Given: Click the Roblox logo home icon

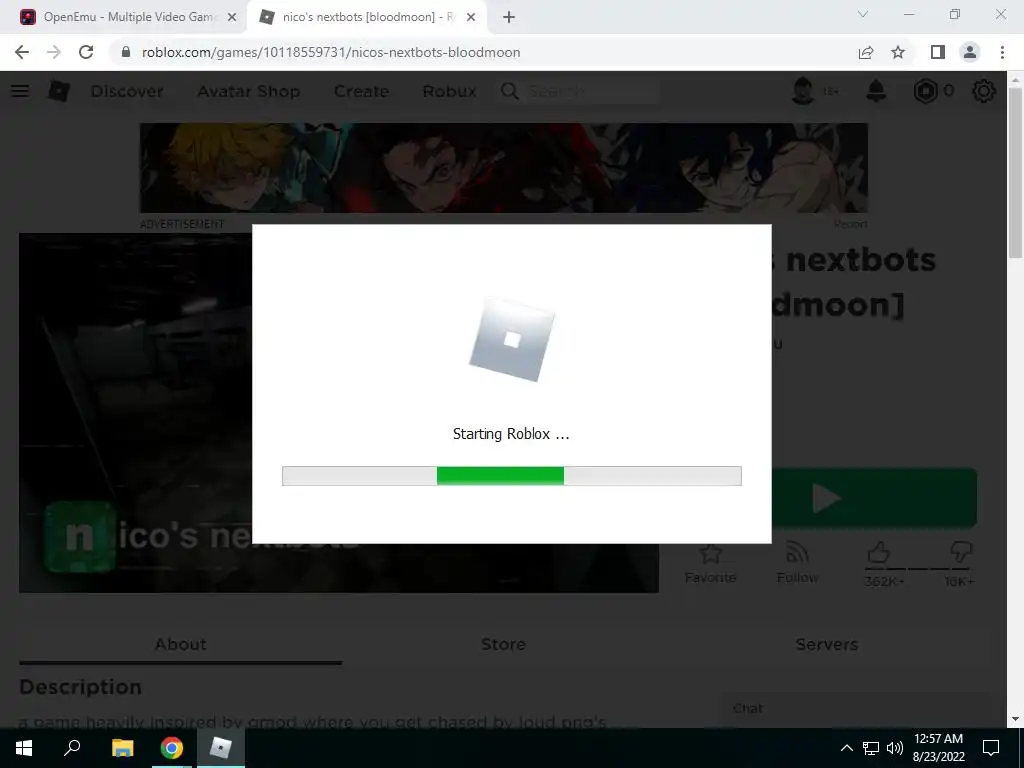Looking at the screenshot, I should 59,91.
